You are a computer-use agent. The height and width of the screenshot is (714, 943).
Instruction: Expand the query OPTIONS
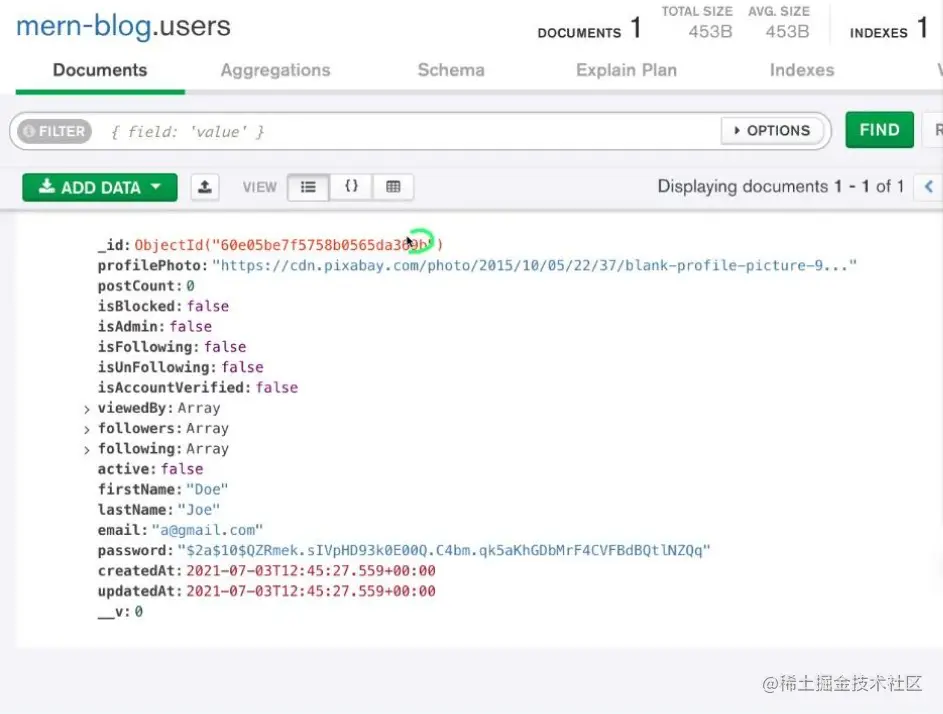pyautogui.click(x=772, y=131)
